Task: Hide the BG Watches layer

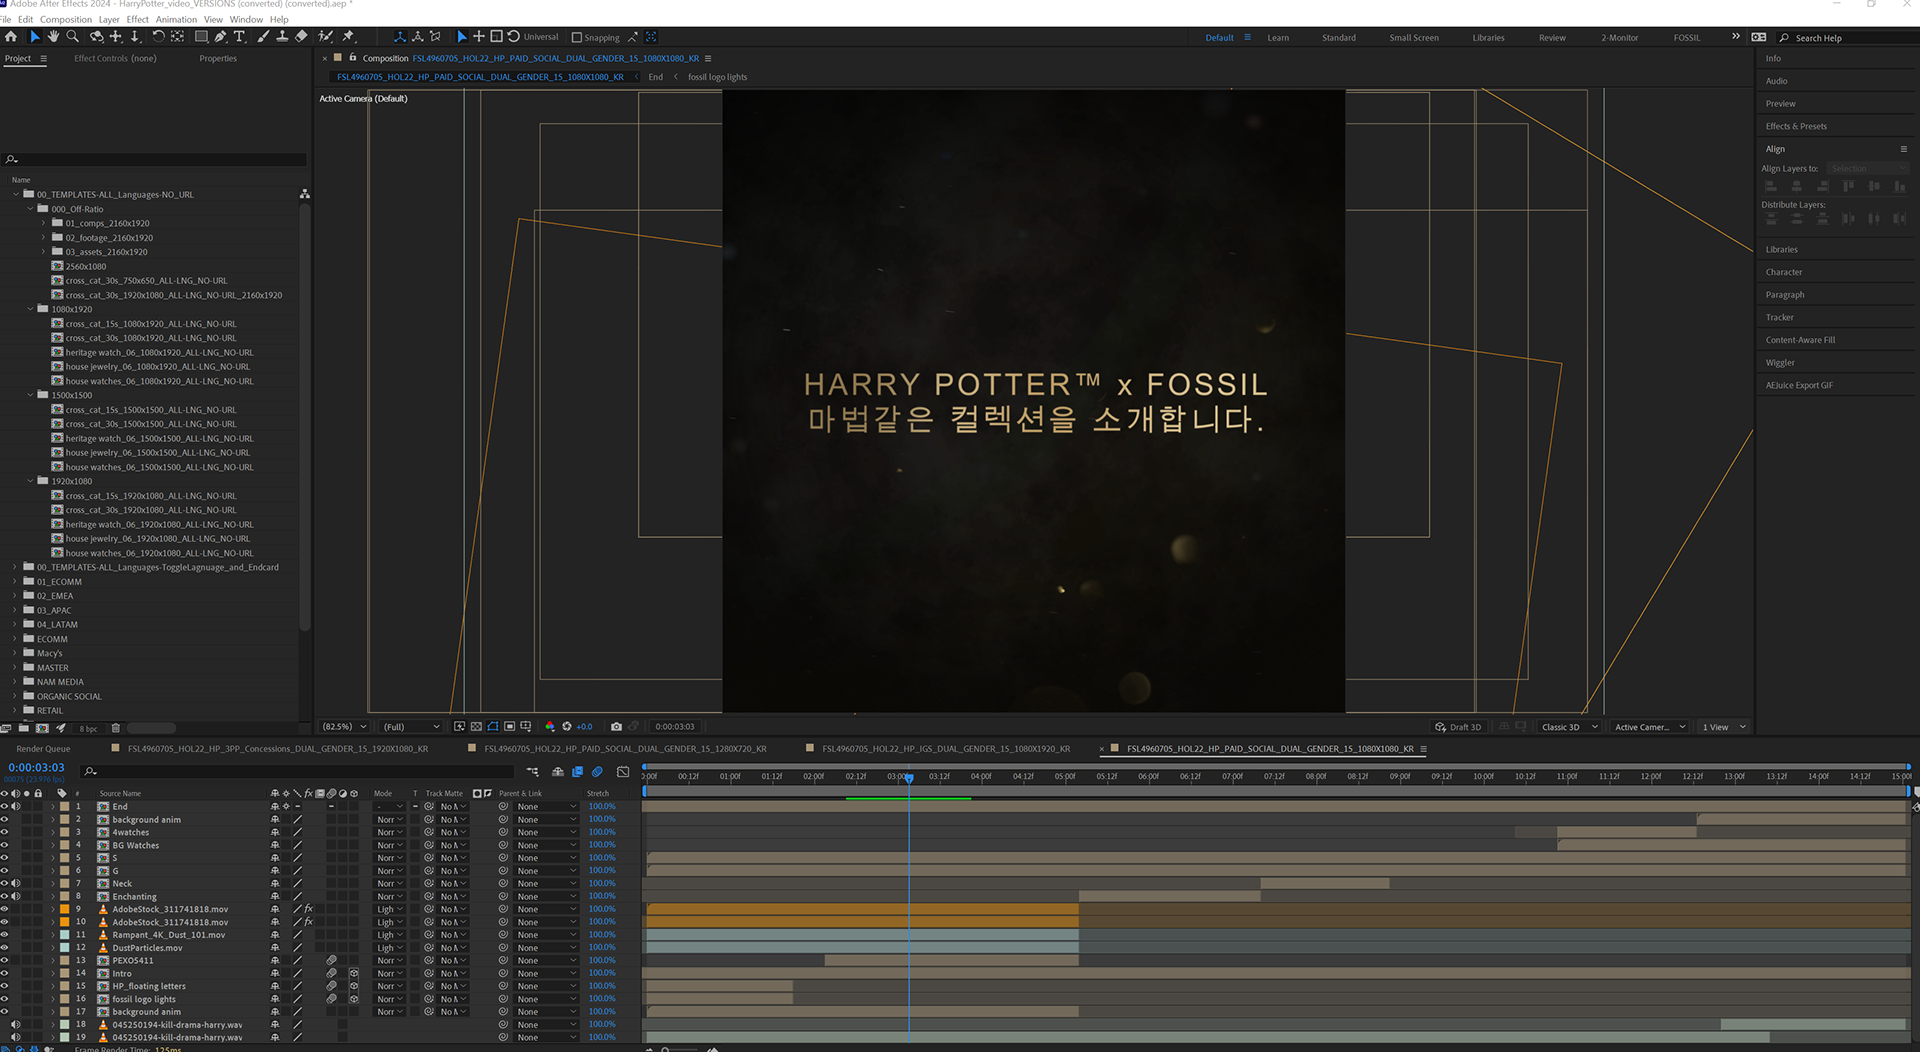Action: point(4,845)
